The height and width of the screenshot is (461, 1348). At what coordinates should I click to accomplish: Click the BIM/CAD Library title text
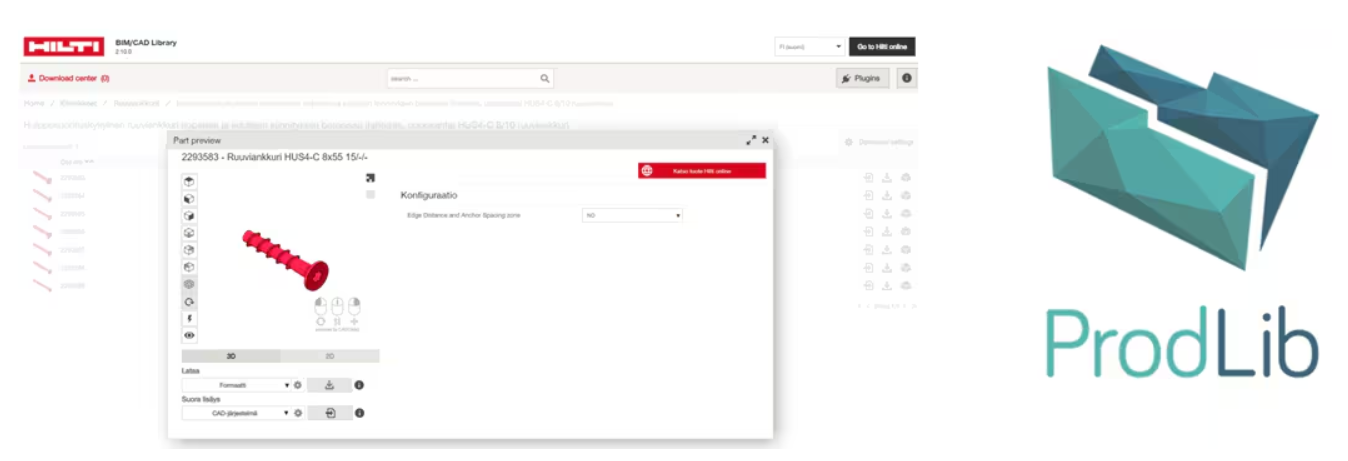(146, 42)
